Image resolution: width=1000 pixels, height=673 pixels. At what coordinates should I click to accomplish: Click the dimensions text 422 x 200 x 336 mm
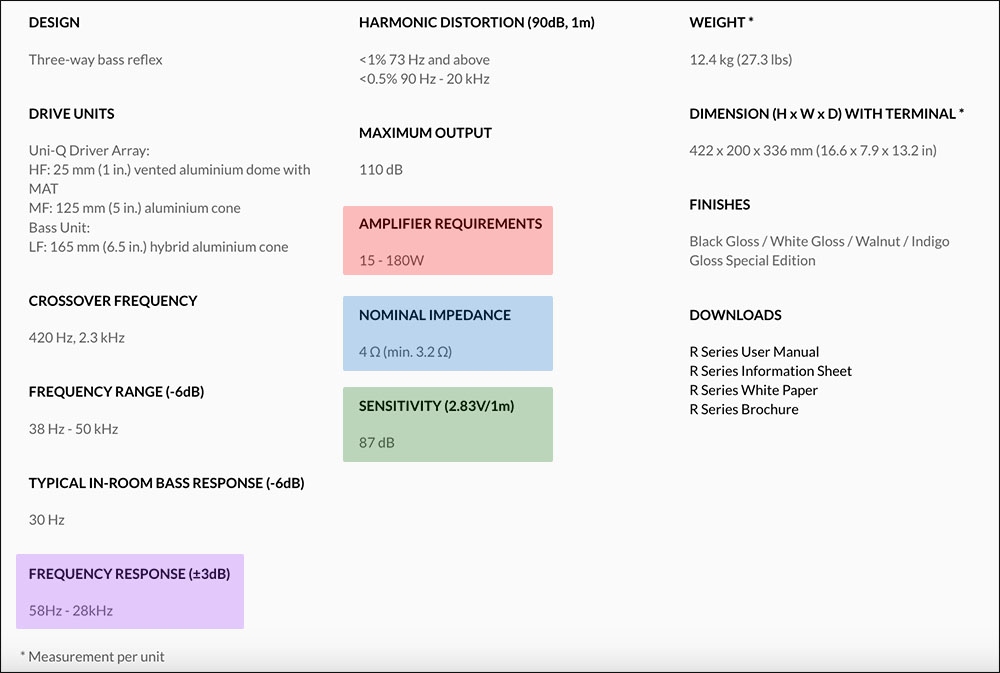(812, 151)
